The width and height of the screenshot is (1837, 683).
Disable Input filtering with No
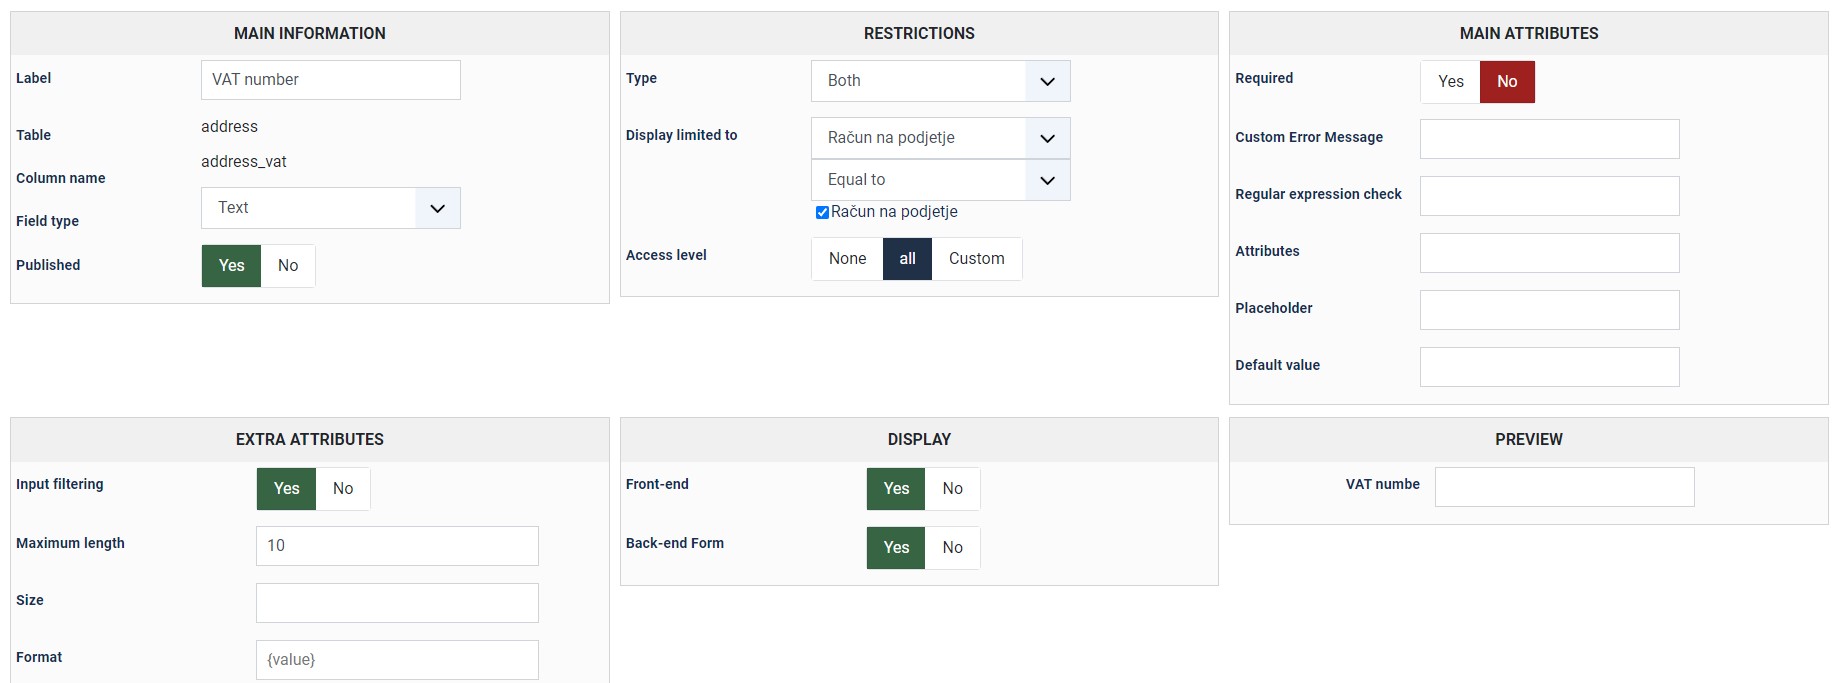(343, 489)
